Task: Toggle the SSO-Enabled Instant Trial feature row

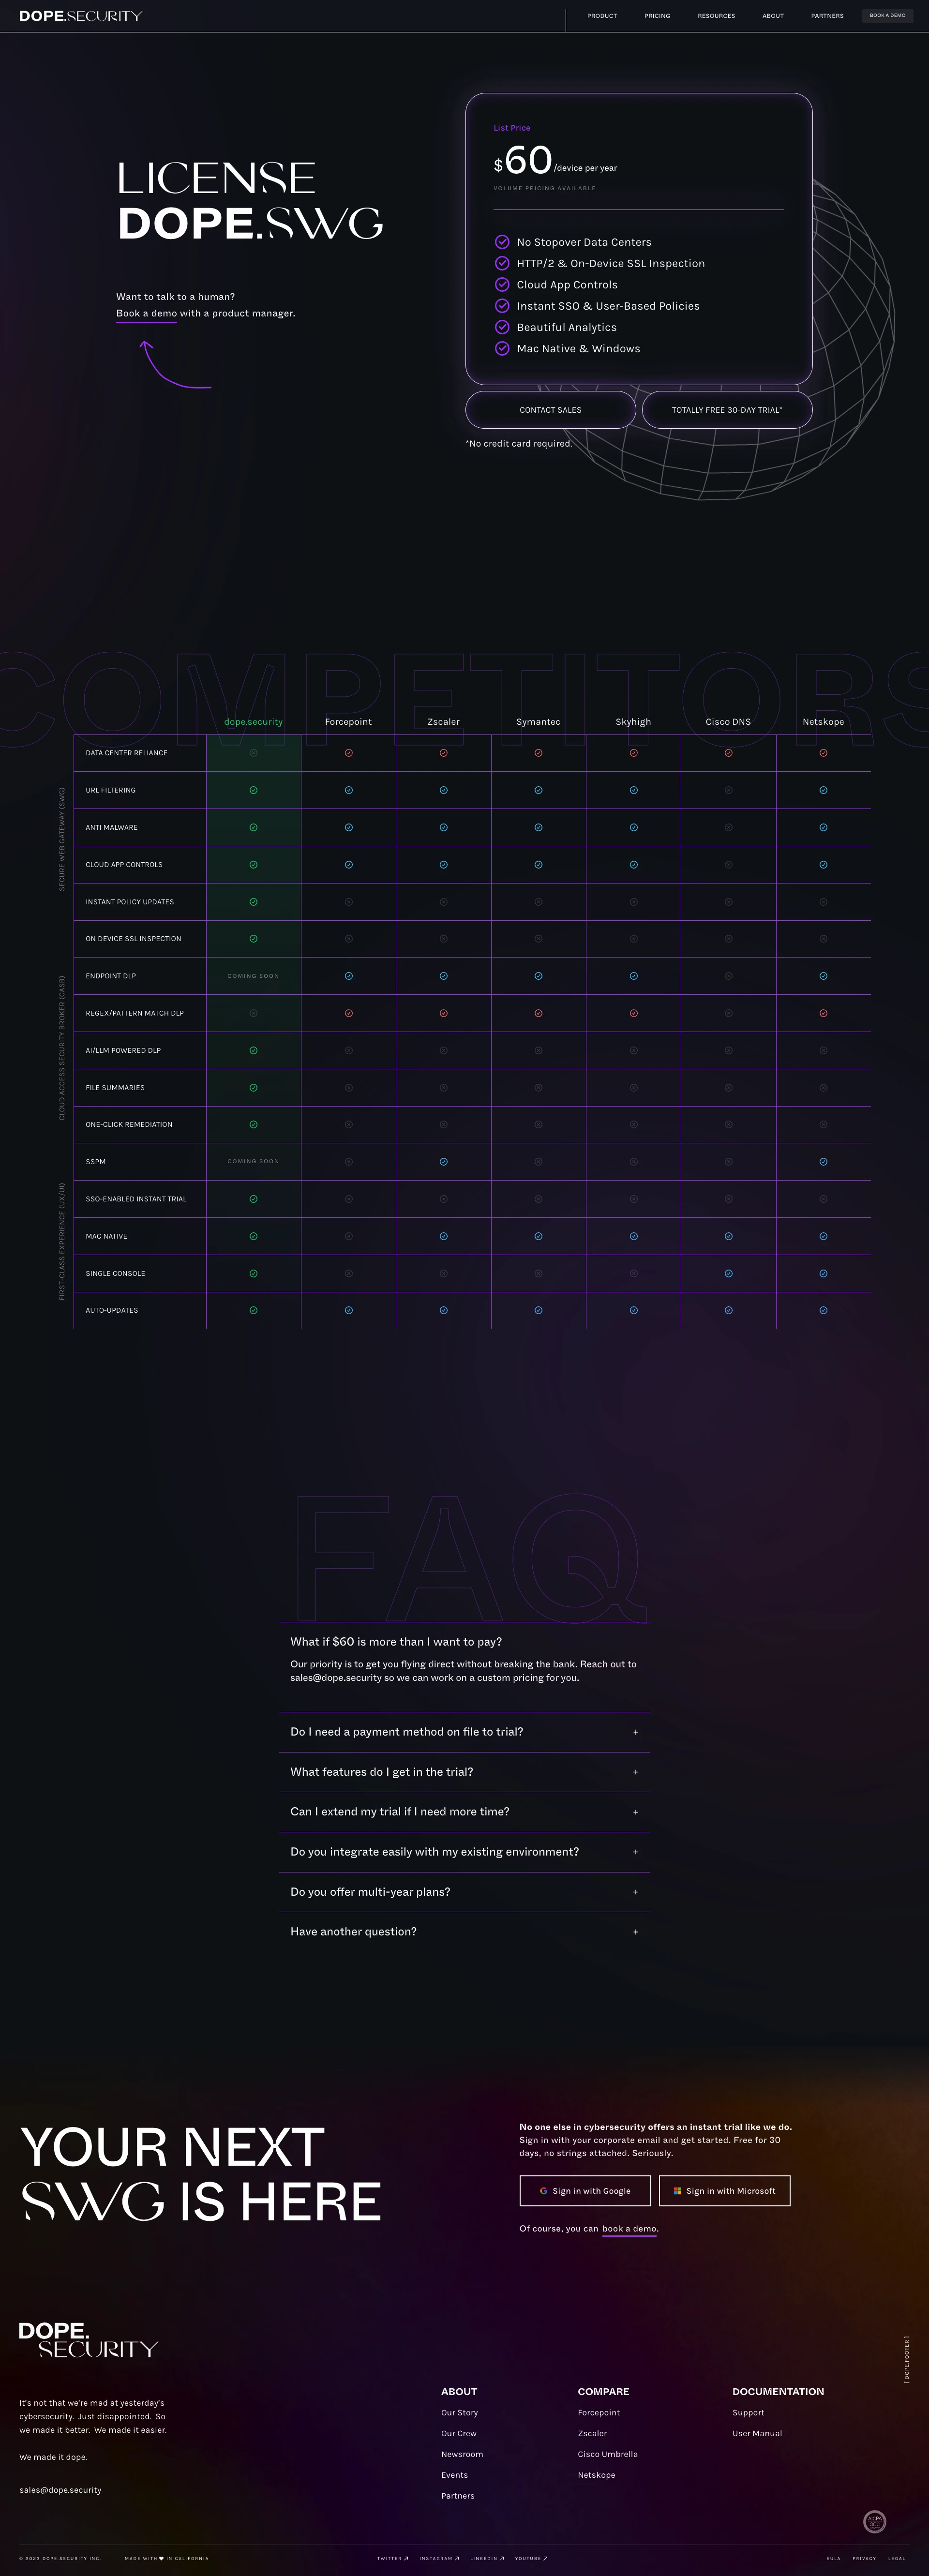Action: tap(132, 1201)
